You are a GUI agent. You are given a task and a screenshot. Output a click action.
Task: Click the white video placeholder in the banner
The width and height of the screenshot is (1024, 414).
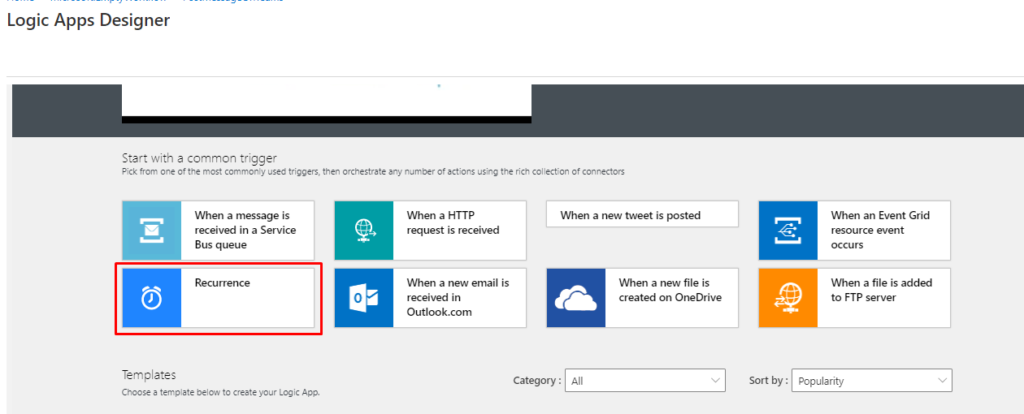326,101
